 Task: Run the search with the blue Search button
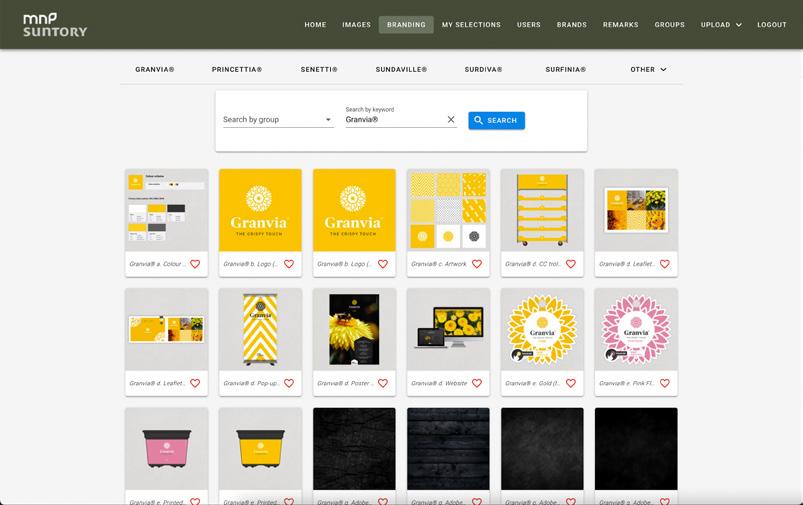pos(496,120)
